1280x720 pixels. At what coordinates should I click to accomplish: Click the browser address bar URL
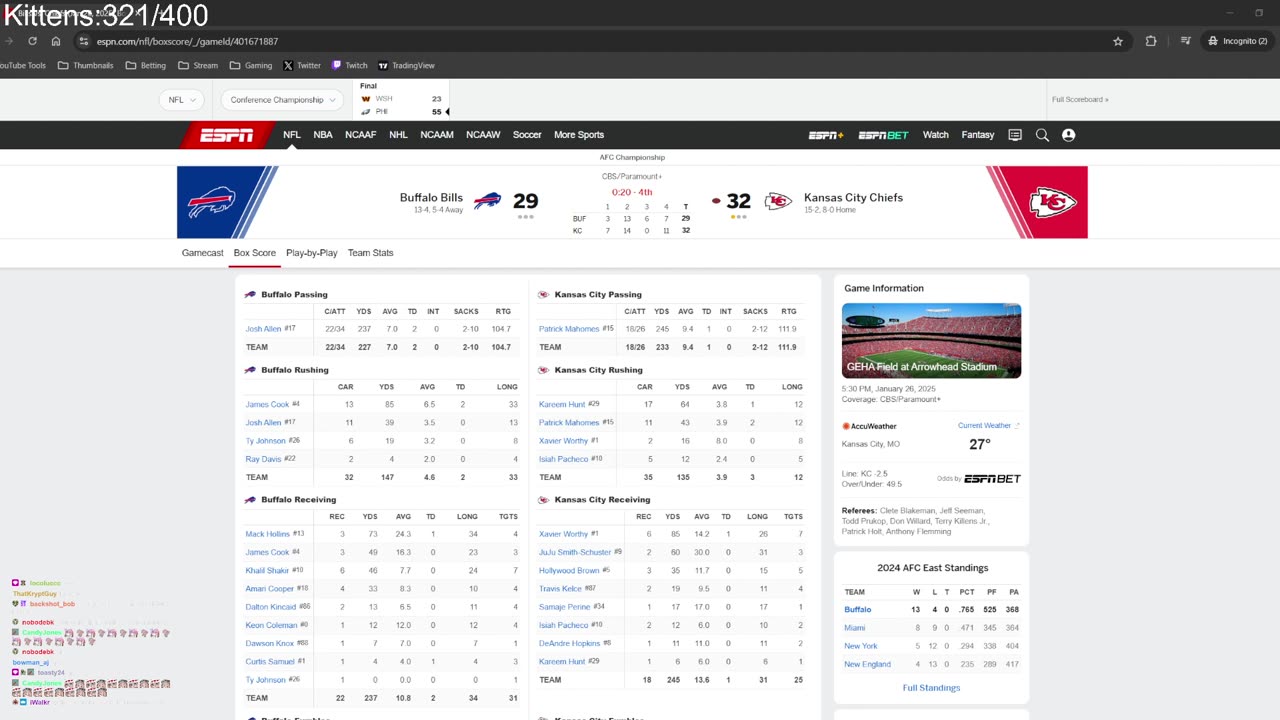(187, 41)
